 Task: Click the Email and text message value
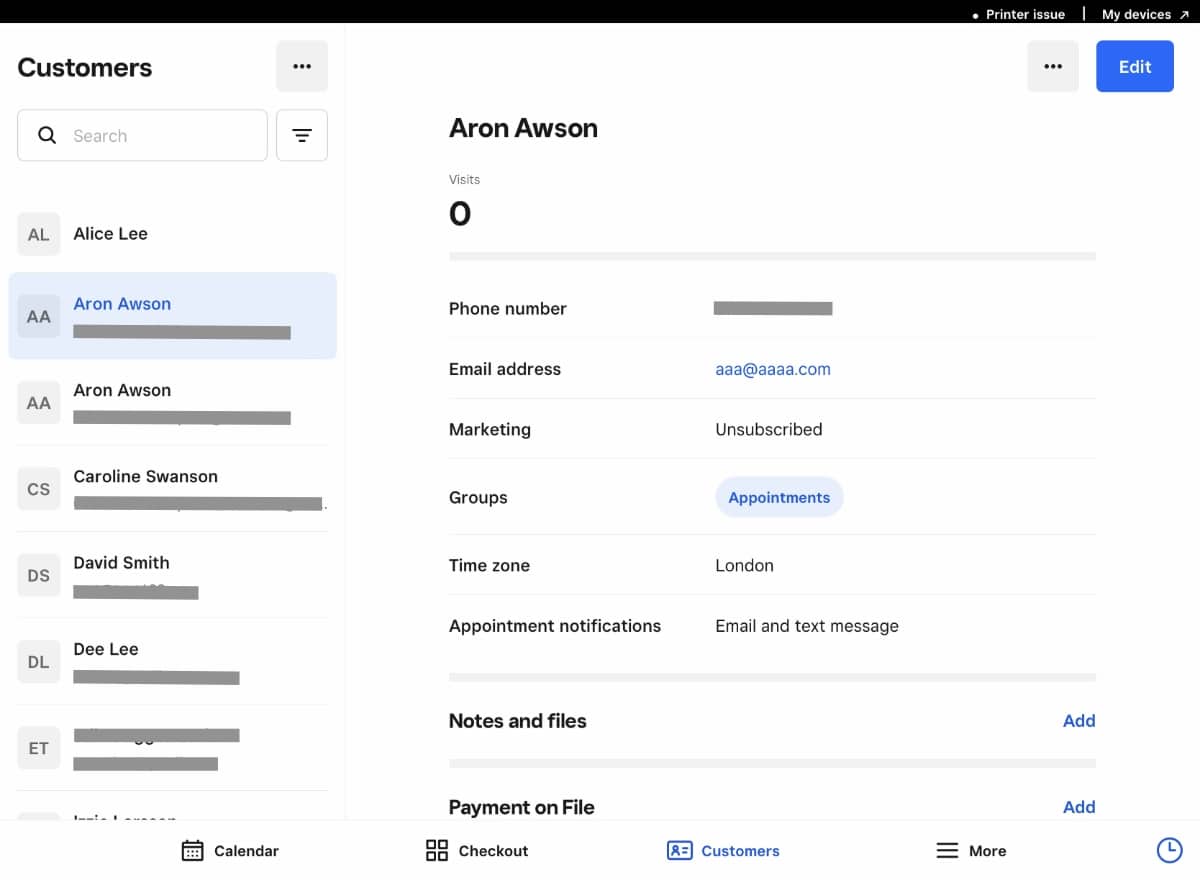pyautogui.click(x=807, y=626)
